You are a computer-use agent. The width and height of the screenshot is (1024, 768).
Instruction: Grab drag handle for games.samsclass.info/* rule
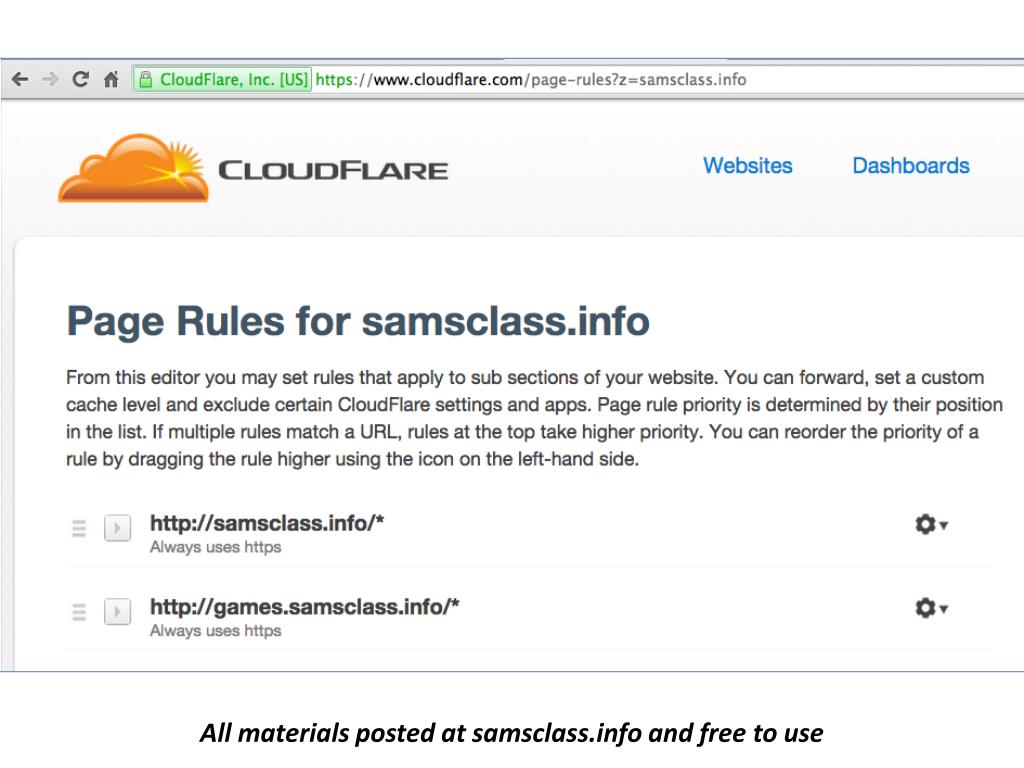coord(79,612)
